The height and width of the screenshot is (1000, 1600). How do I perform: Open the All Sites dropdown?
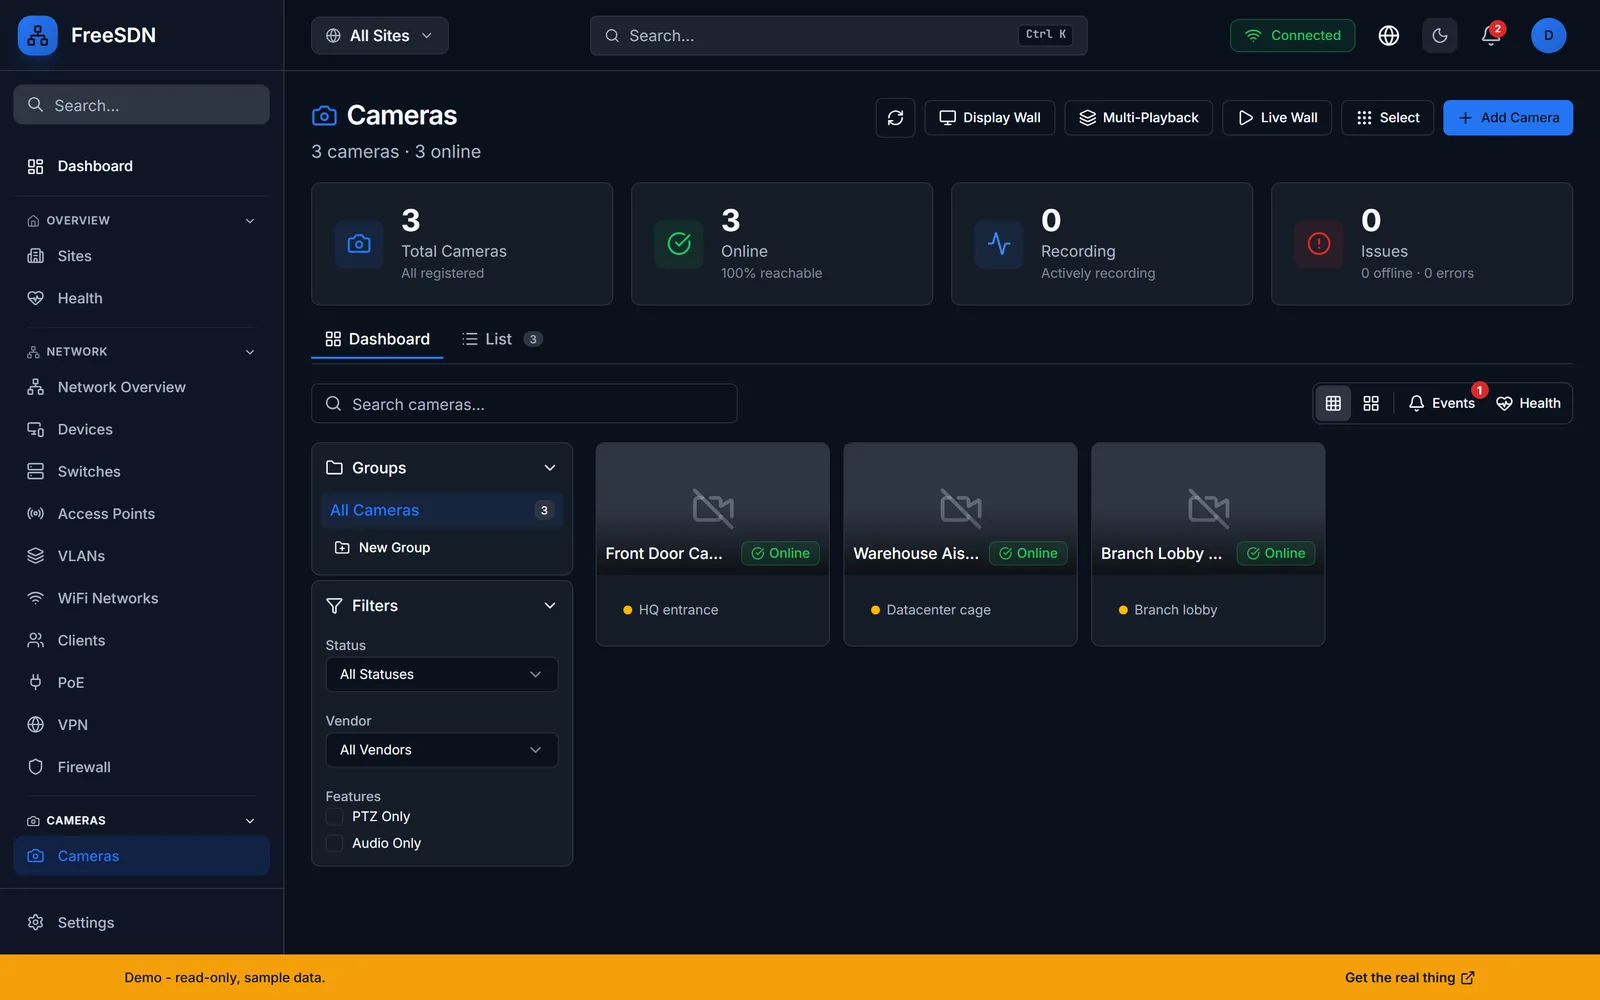click(379, 36)
